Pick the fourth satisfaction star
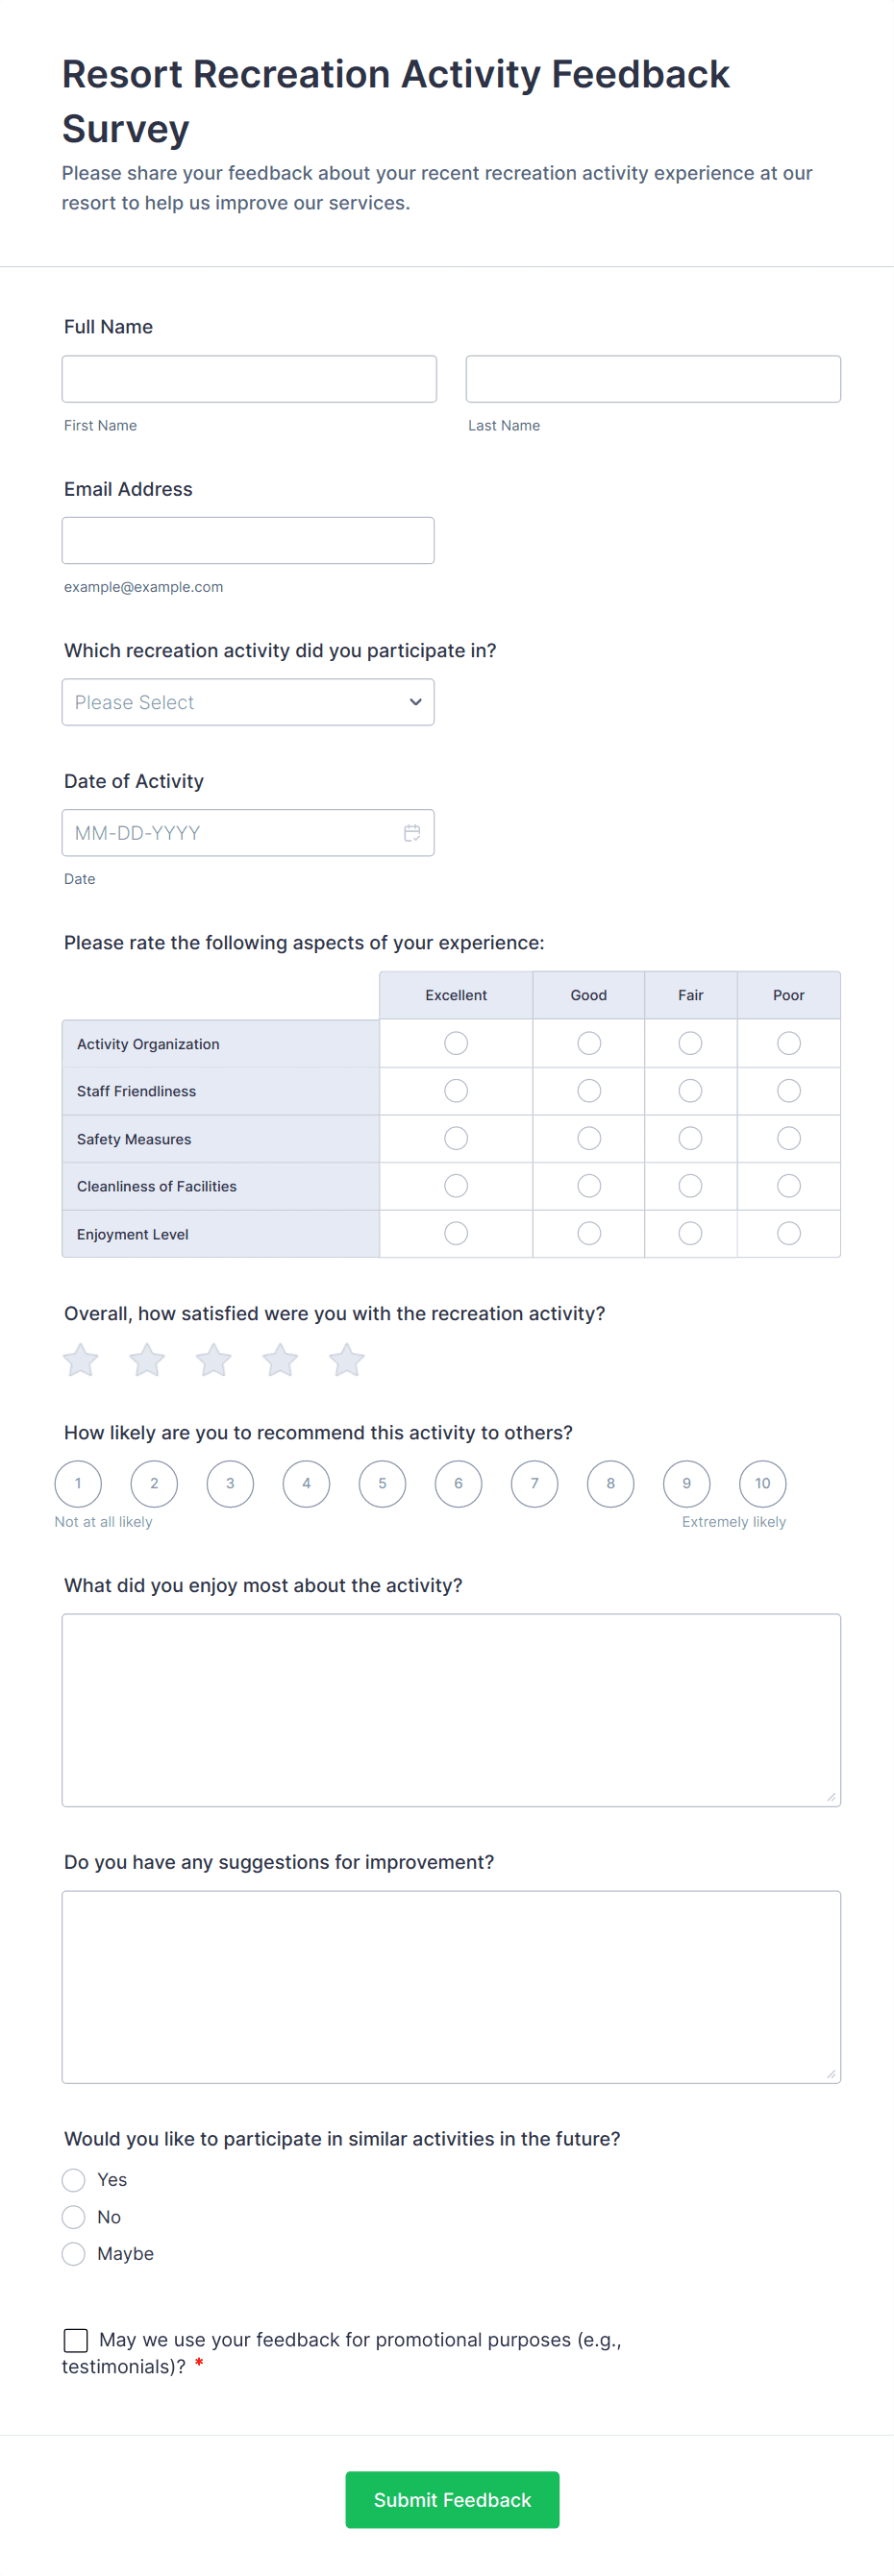 [x=280, y=1360]
